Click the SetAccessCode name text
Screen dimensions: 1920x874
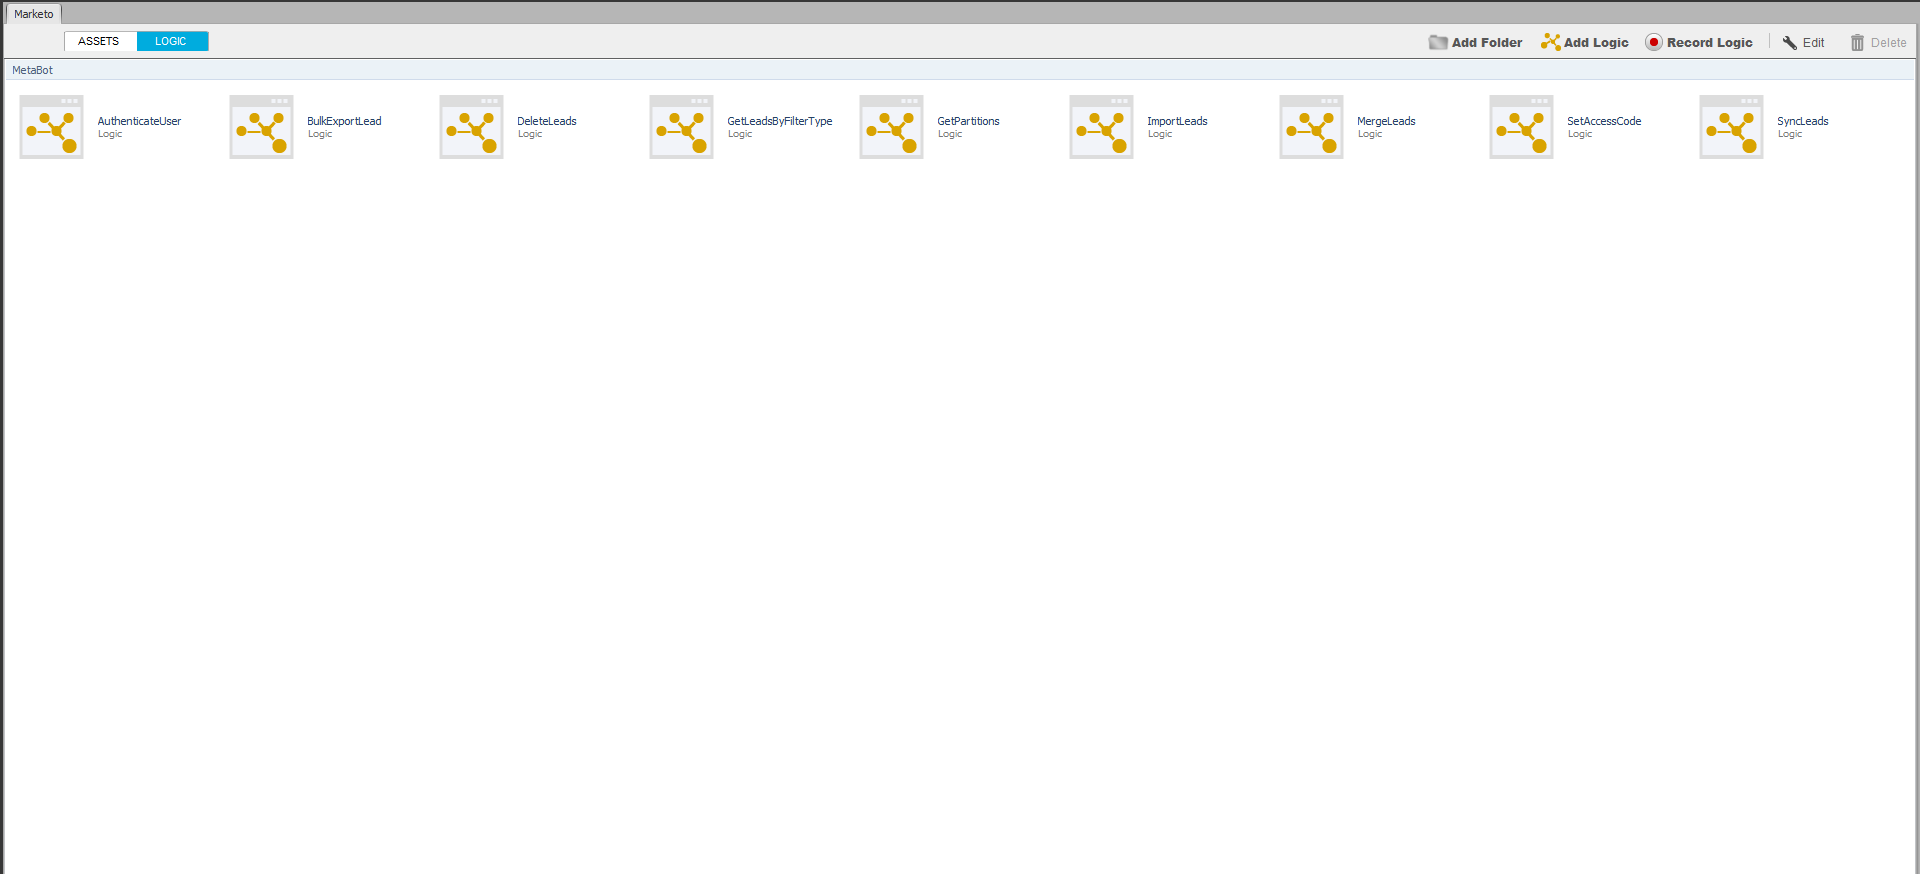pyautogui.click(x=1604, y=121)
